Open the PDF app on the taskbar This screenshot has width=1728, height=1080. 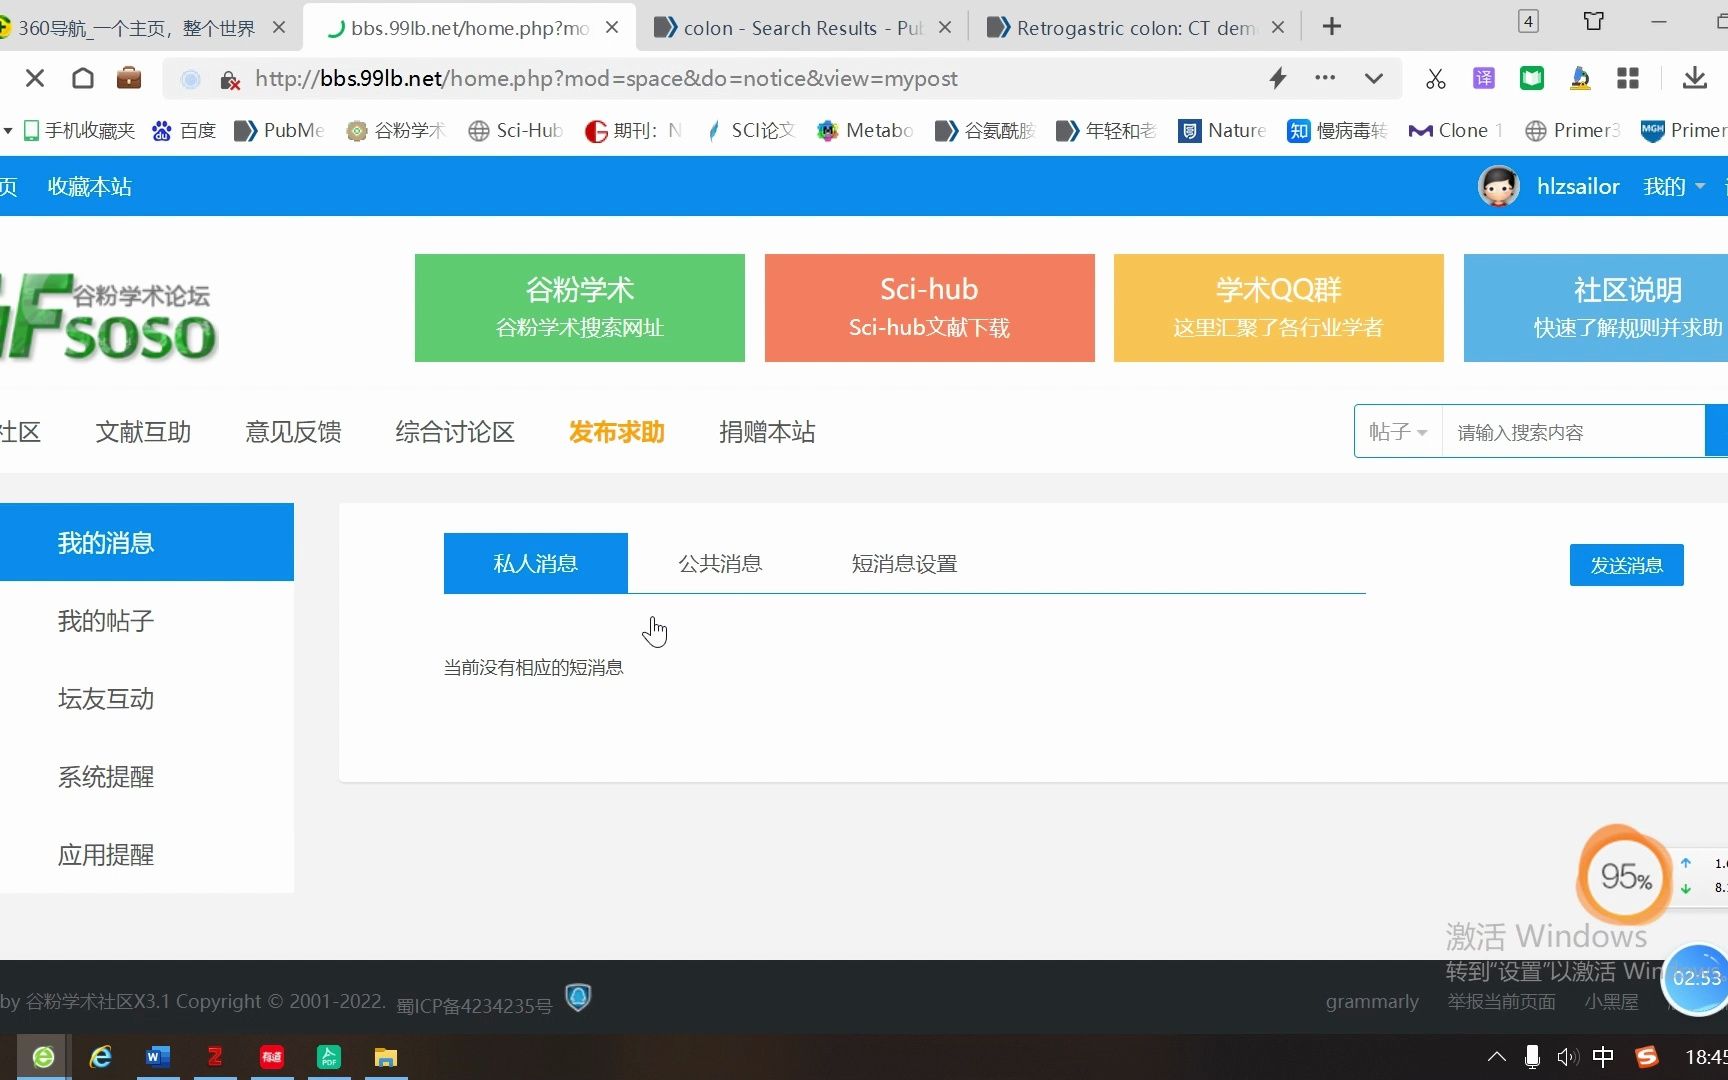click(329, 1057)
